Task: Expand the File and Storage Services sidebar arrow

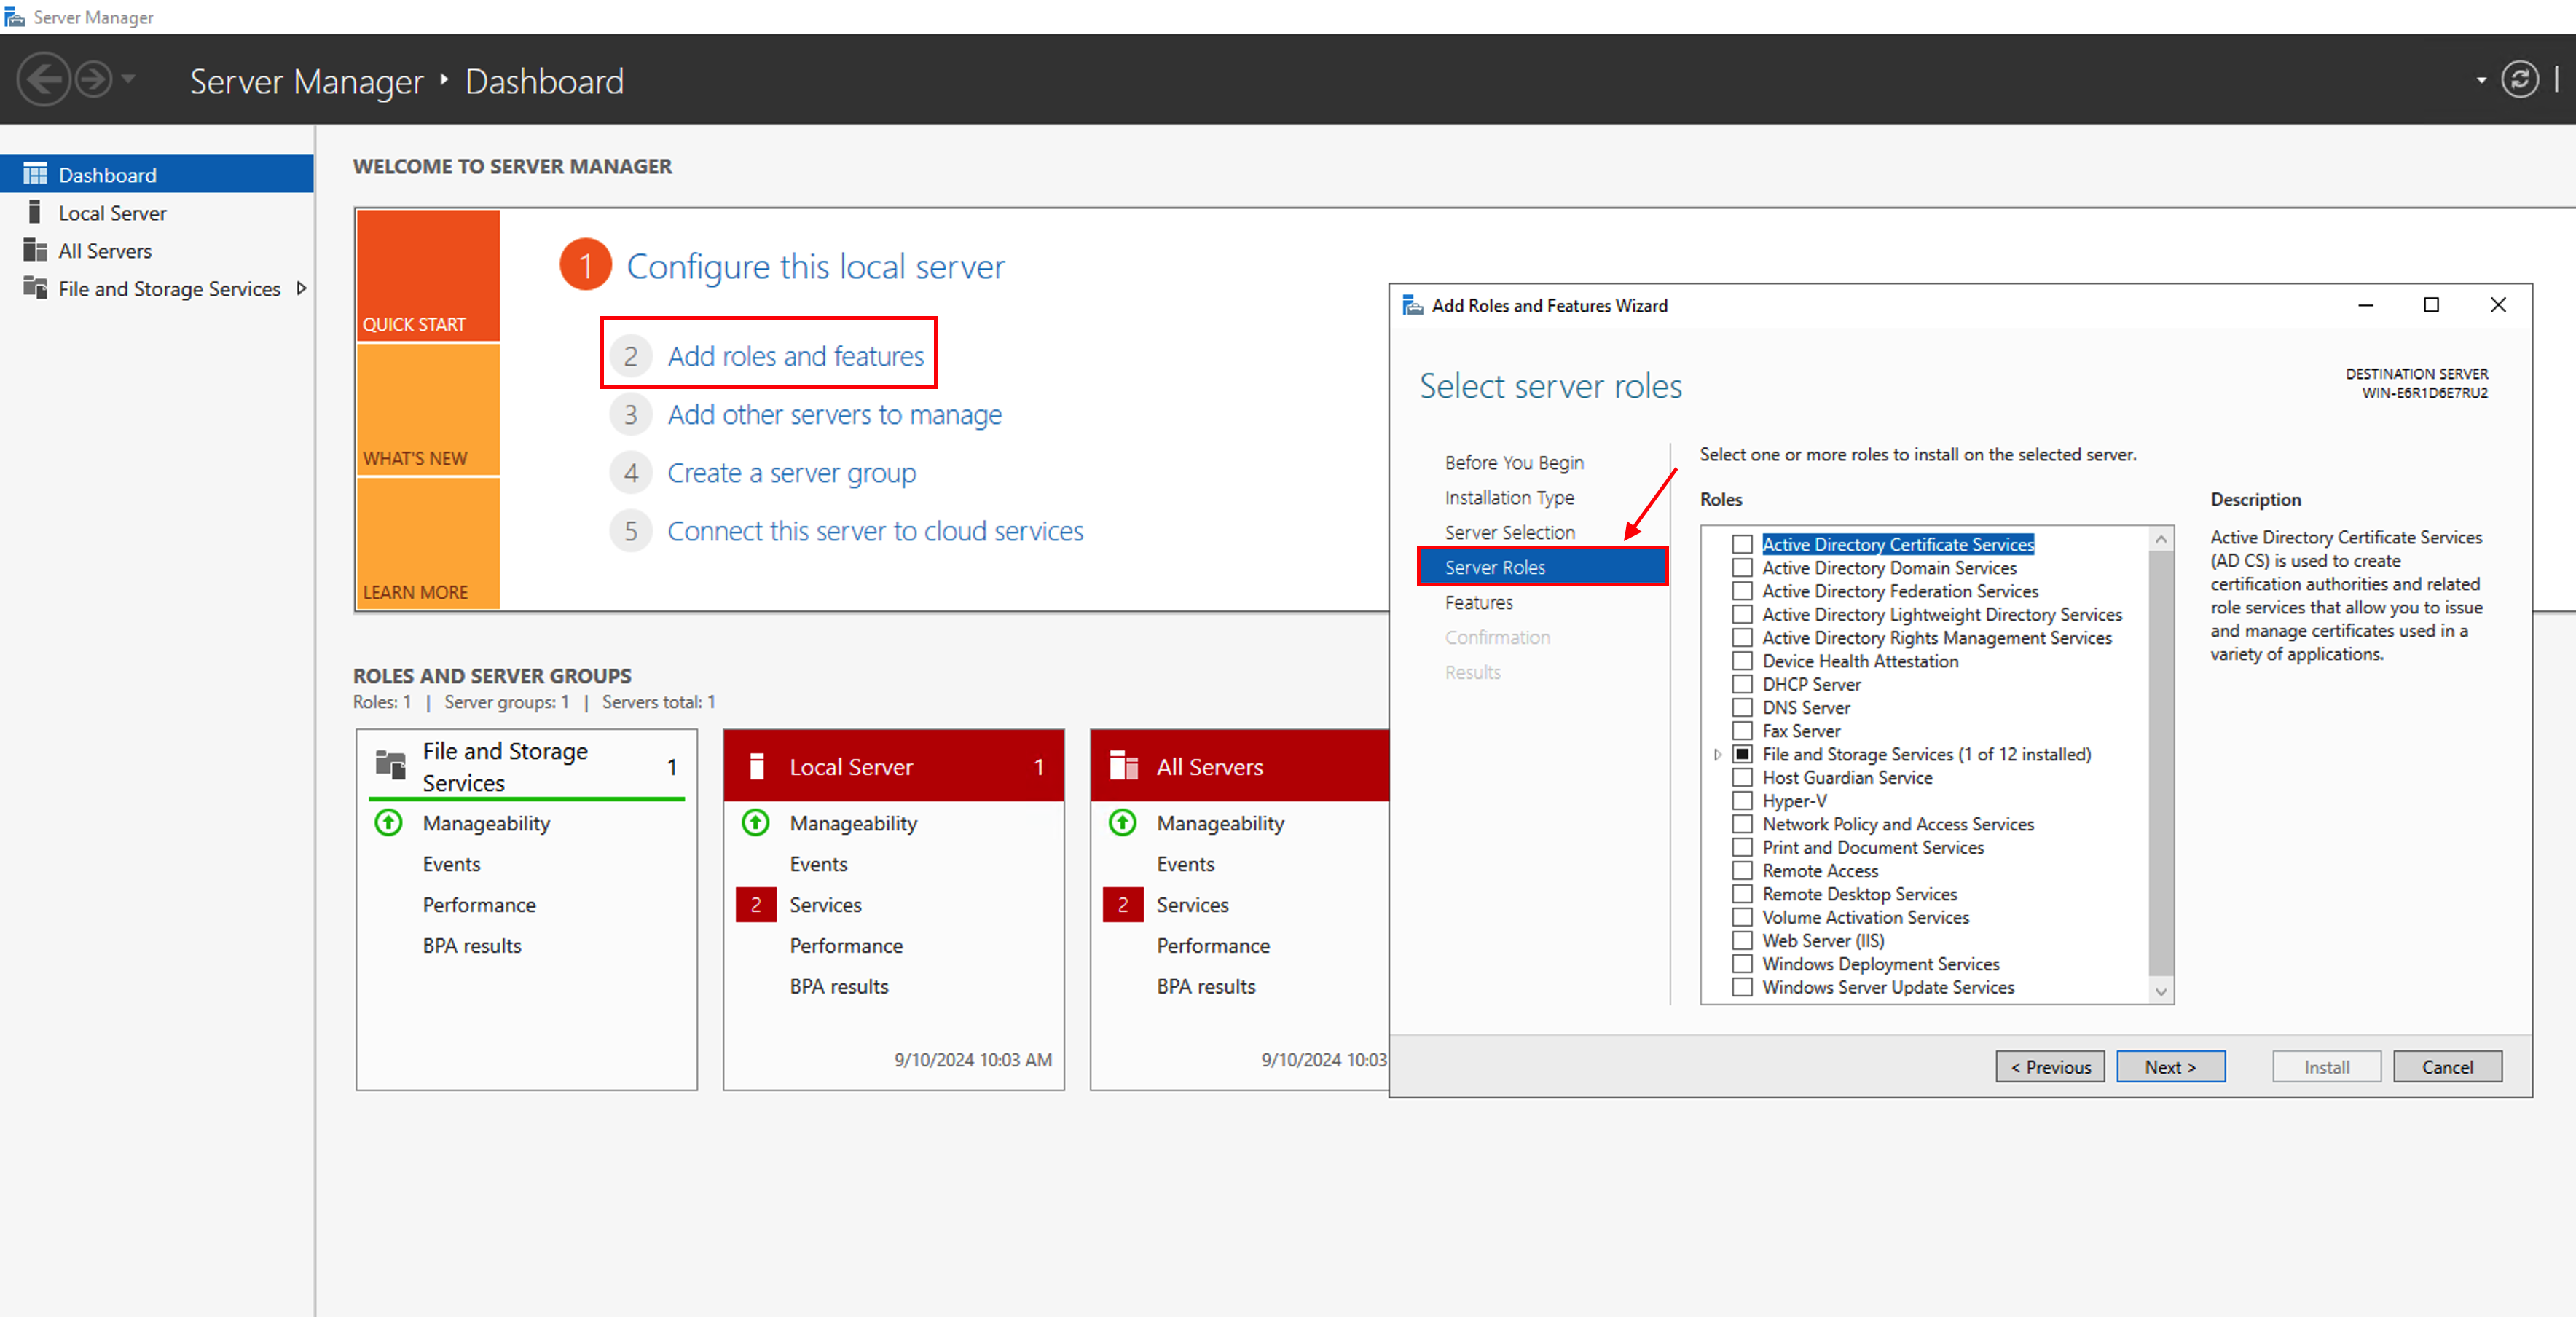Action: pyautogui.click(x=301, y=288)
